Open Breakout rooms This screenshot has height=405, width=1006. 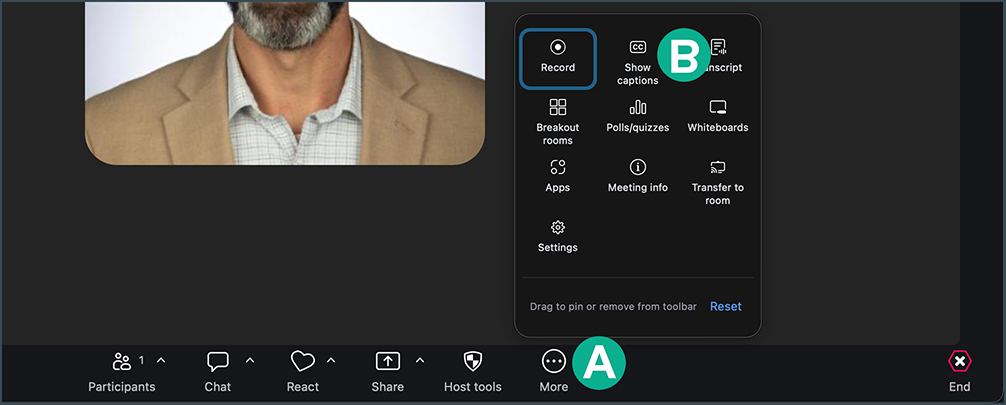(x=558, y=123)
